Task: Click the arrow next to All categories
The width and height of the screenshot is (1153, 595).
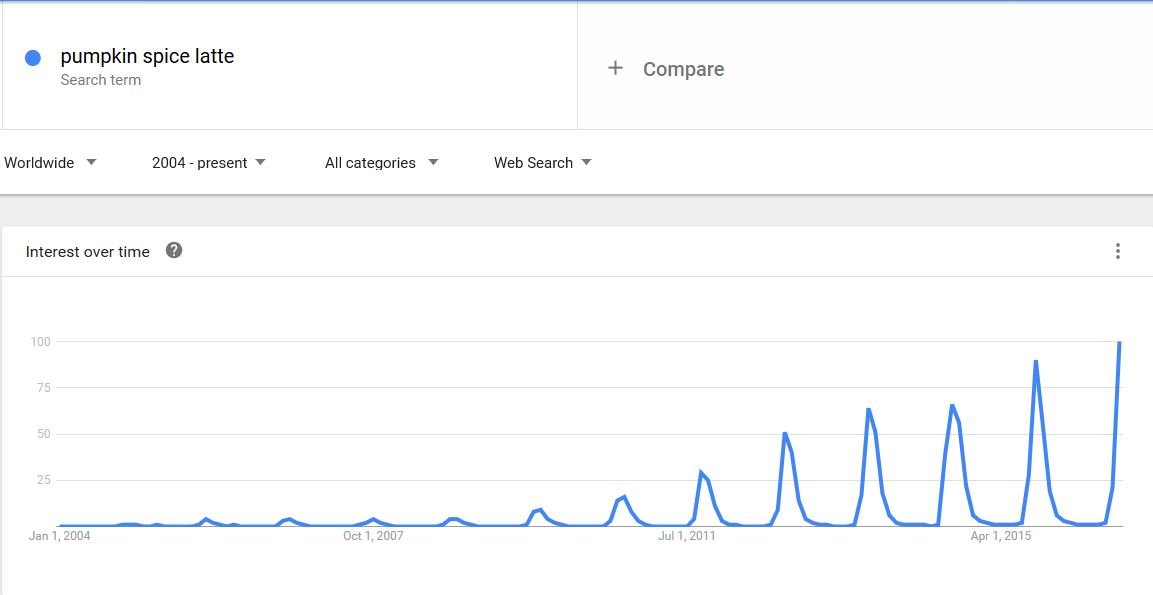Action: tap(433, 162)
